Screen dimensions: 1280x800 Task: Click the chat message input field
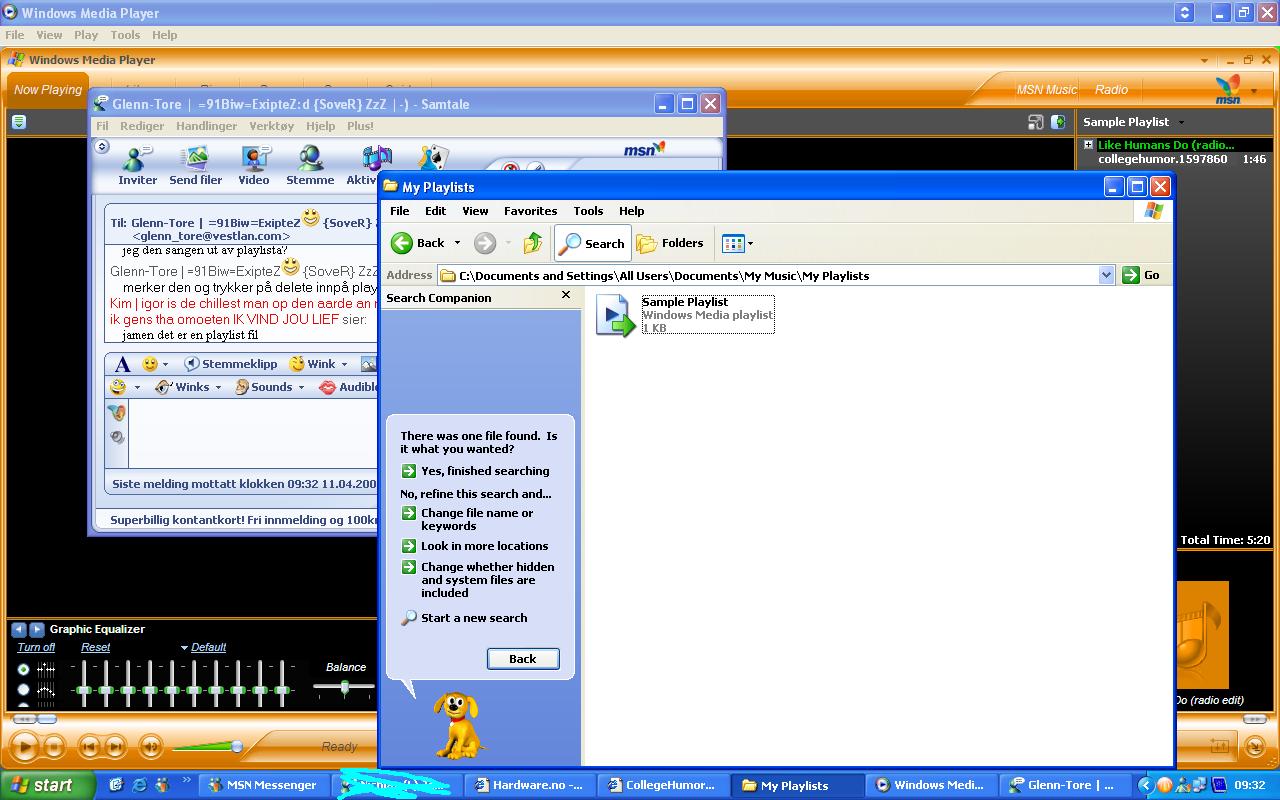pos(254,433)
